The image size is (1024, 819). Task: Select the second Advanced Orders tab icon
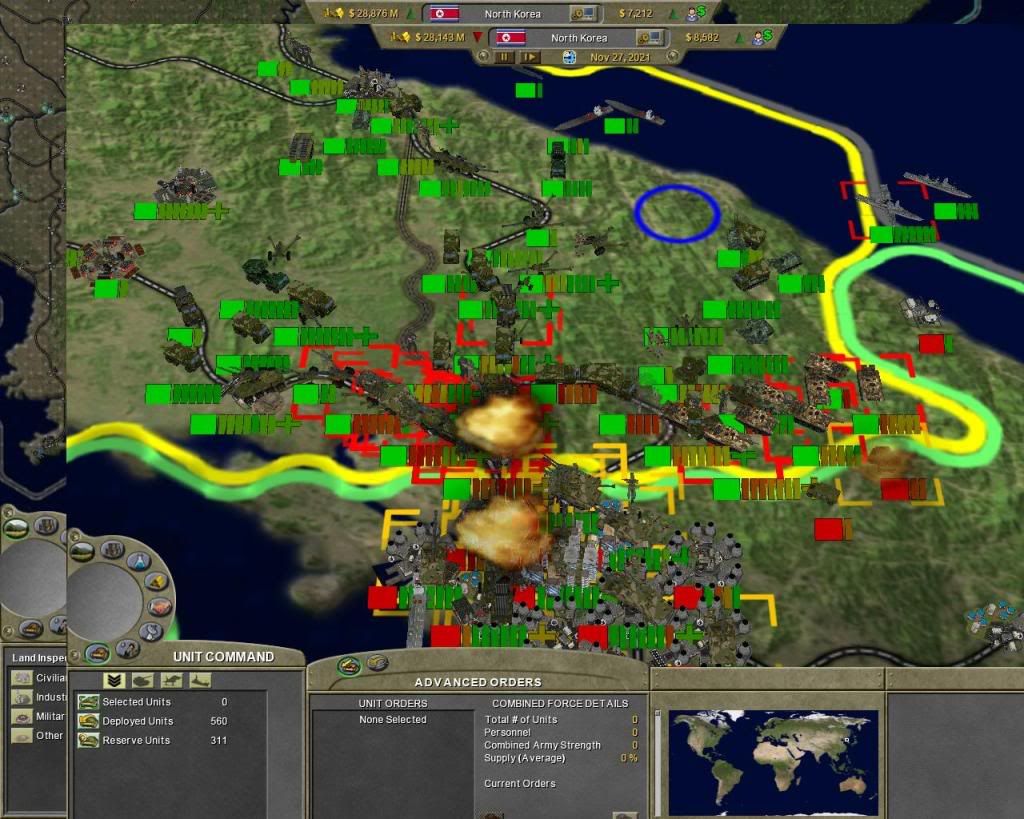[377, 663]
